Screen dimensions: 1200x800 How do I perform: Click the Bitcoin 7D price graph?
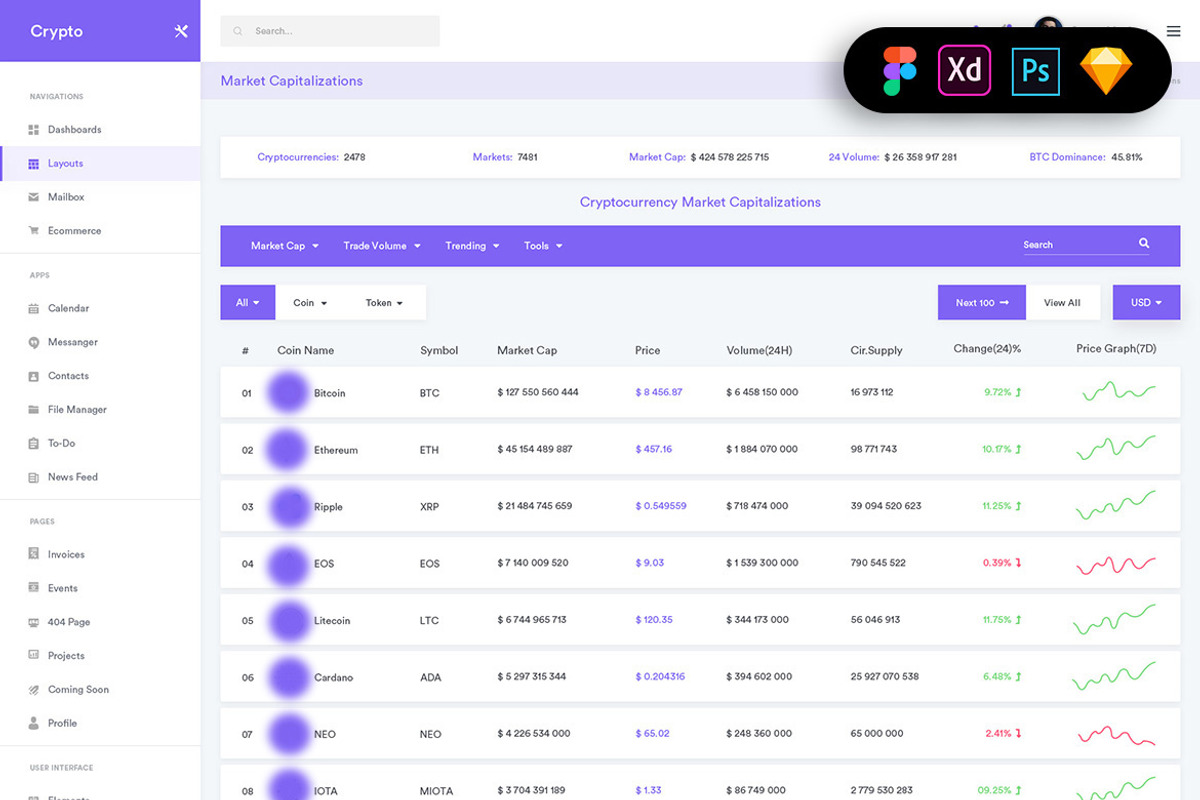1119,391
